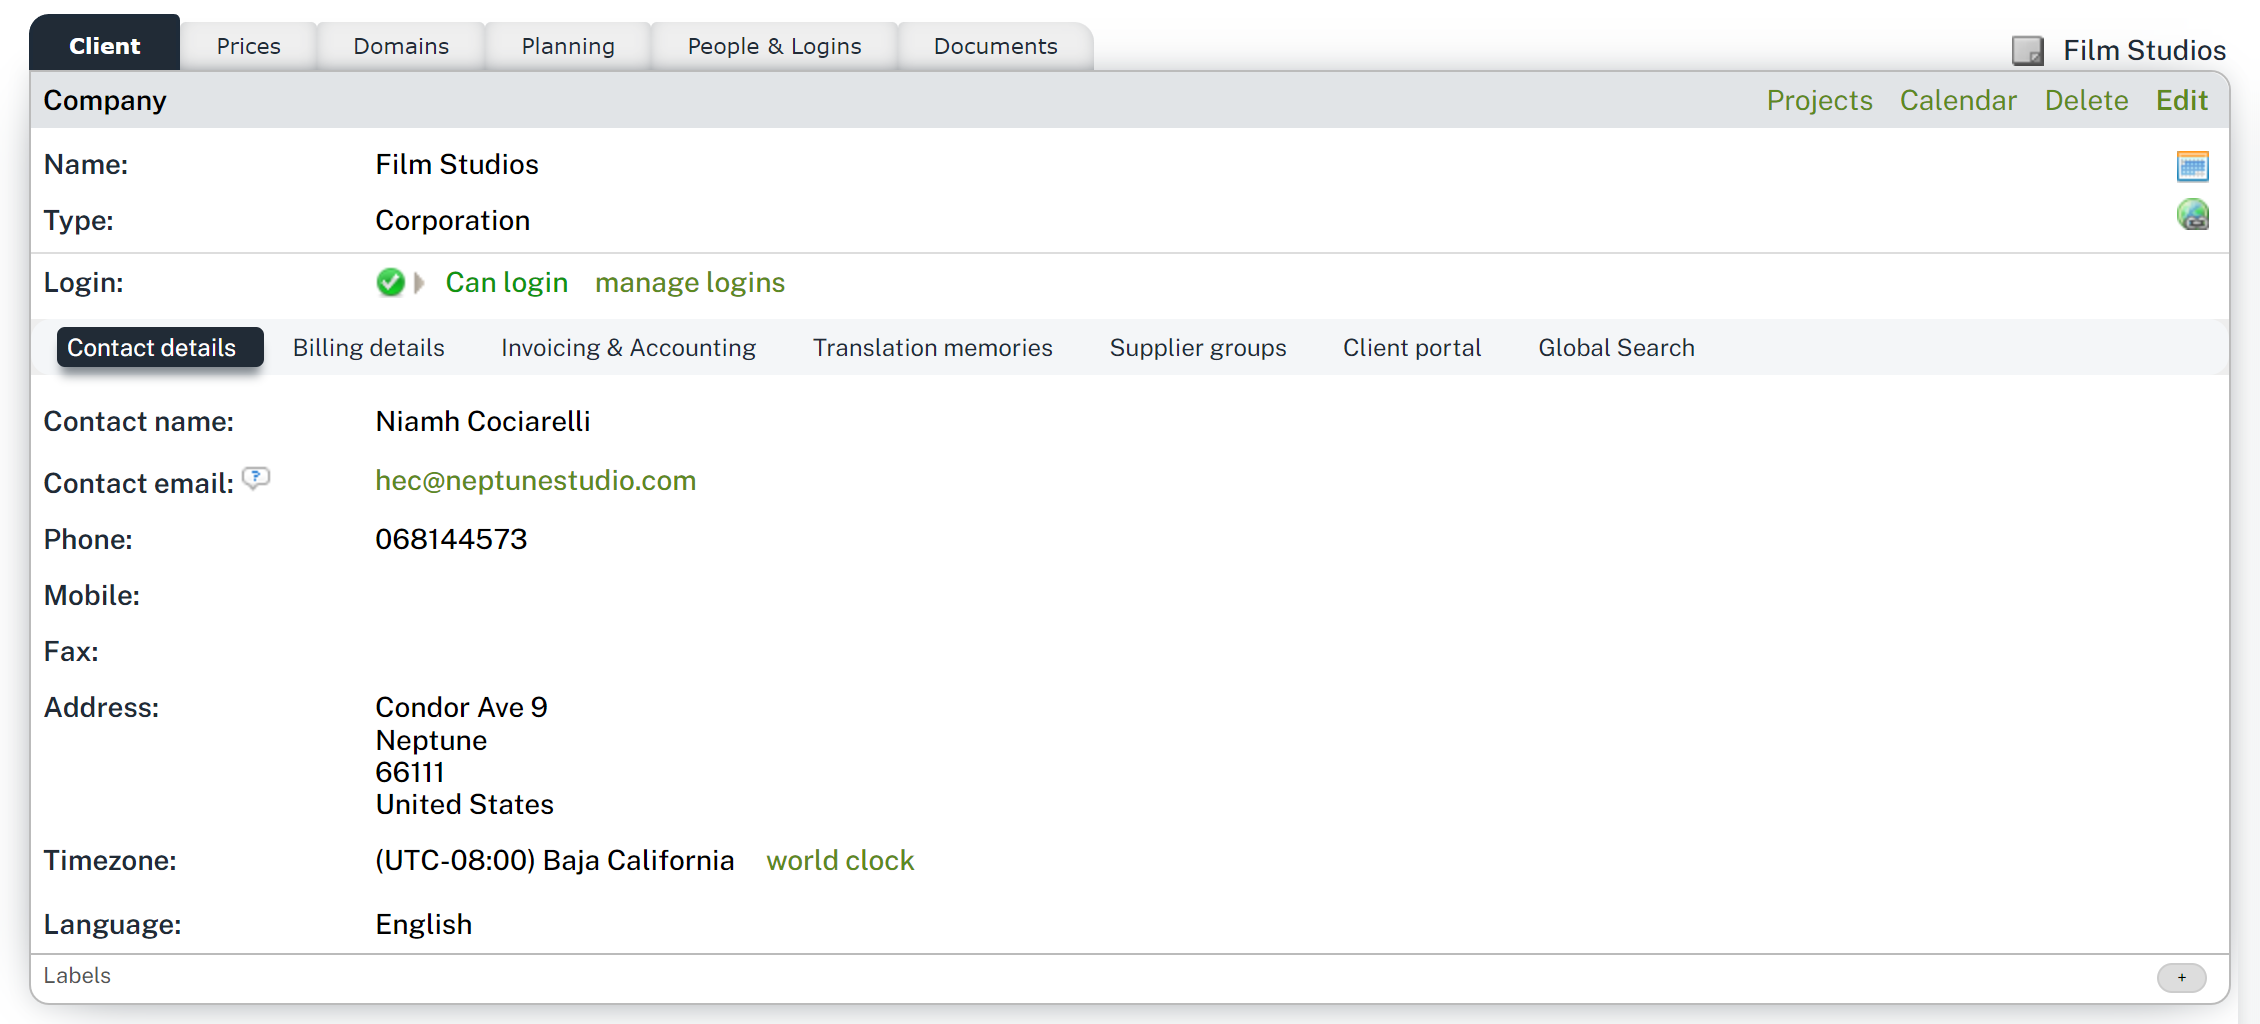The image size is (2260, 1024).
Task: Switch to the Translation memories tab
Action: pyautogui.click(x=932, y=347)
